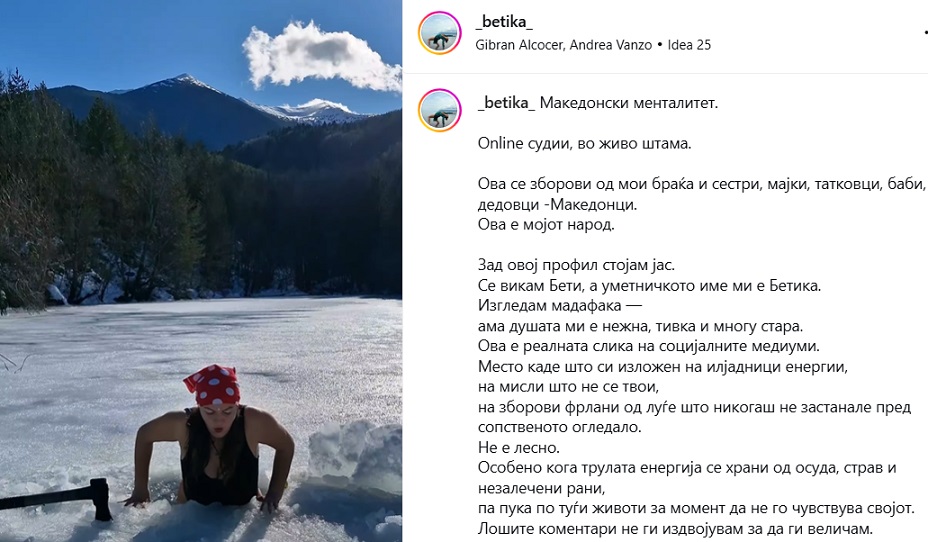Open more options dots in post header

pyautogui.click(x=925, y=33)
